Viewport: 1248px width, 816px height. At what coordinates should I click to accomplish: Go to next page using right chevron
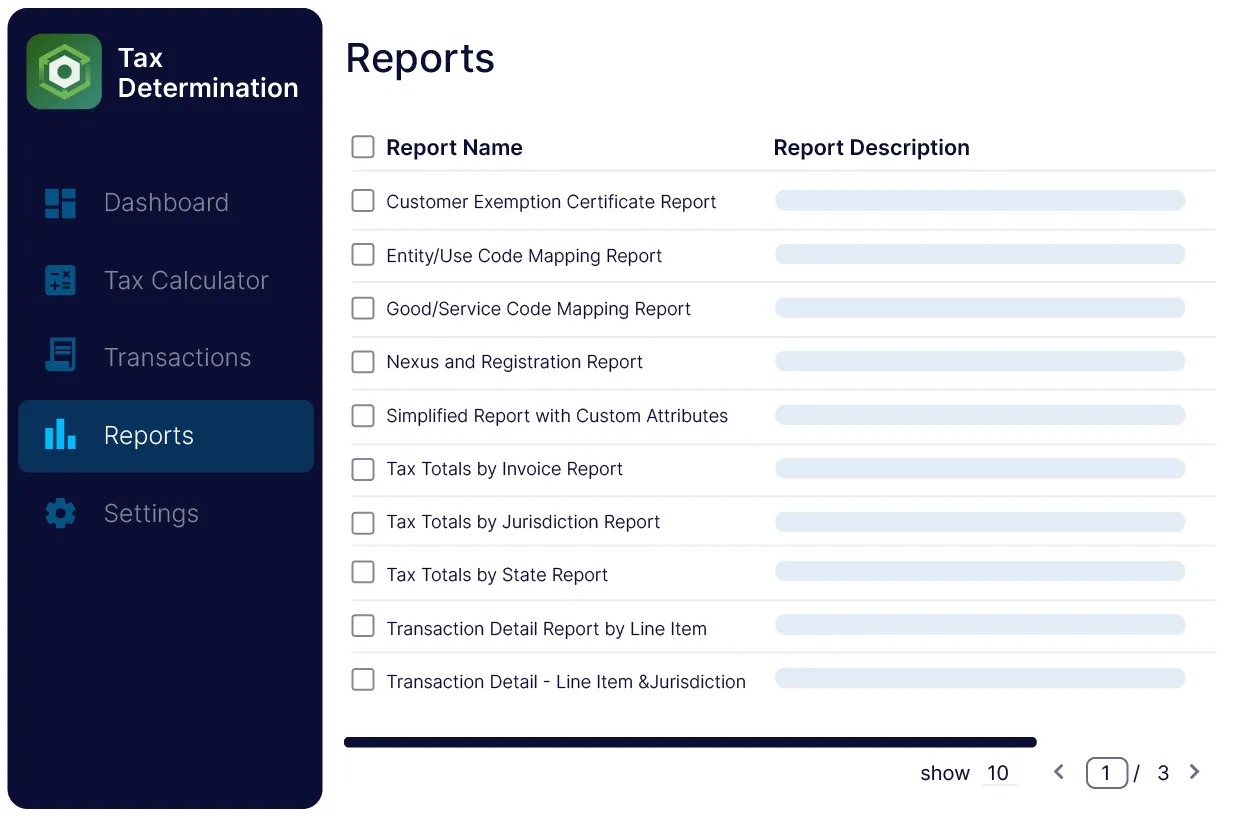click(x=1194, y=772)
